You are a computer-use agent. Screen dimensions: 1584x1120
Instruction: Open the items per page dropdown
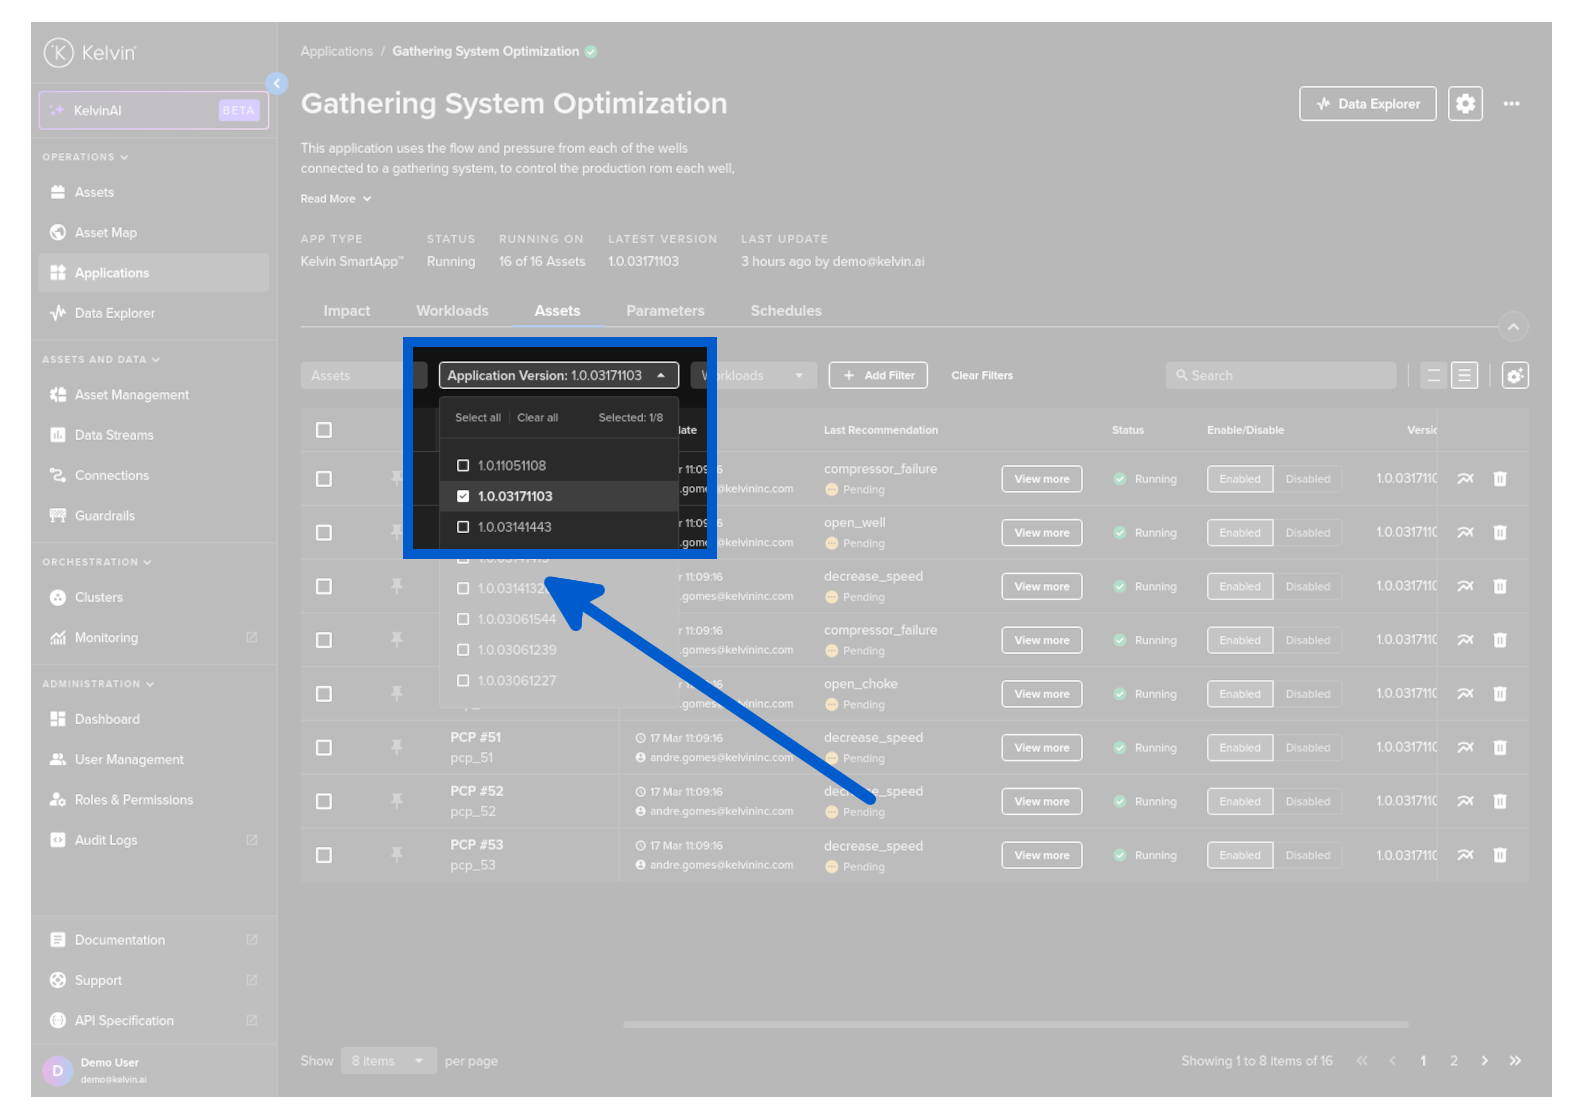[387, 1061]
